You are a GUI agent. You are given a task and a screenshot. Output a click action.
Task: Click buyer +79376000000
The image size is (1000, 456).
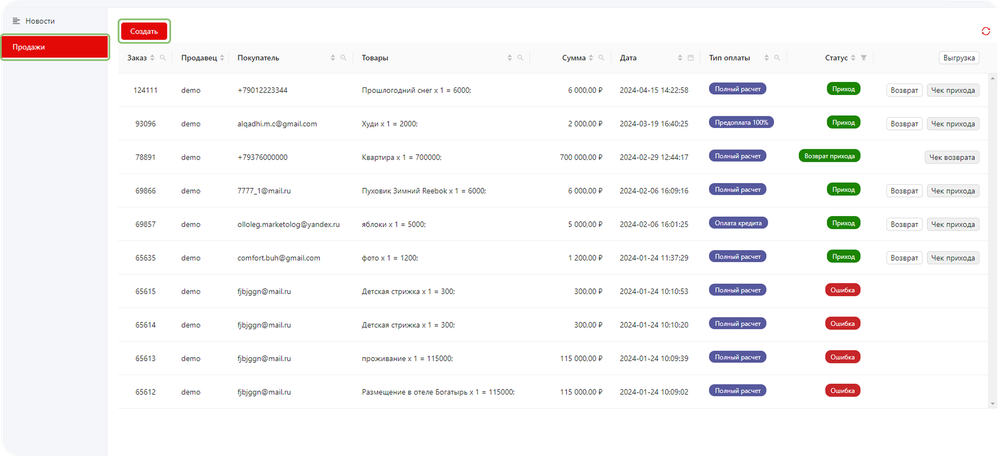click(262, 158)
